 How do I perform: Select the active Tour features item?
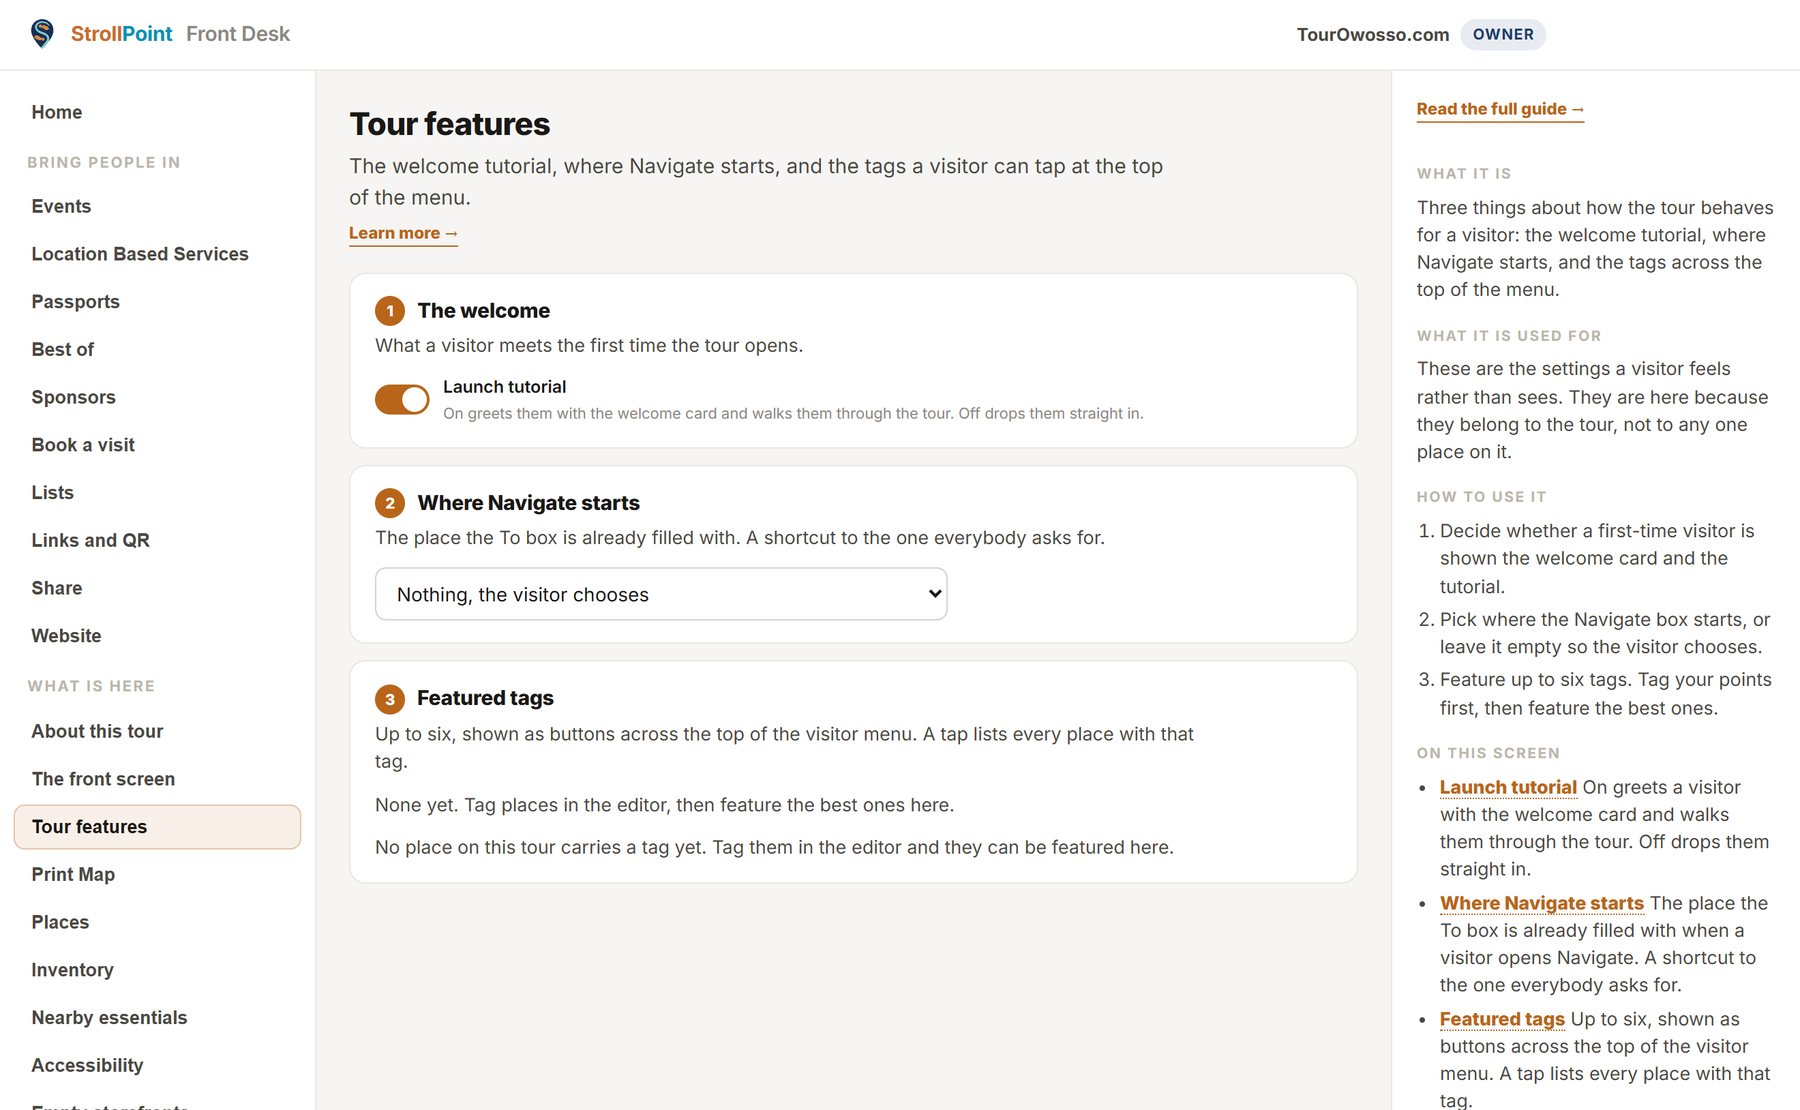pos(157,827)
